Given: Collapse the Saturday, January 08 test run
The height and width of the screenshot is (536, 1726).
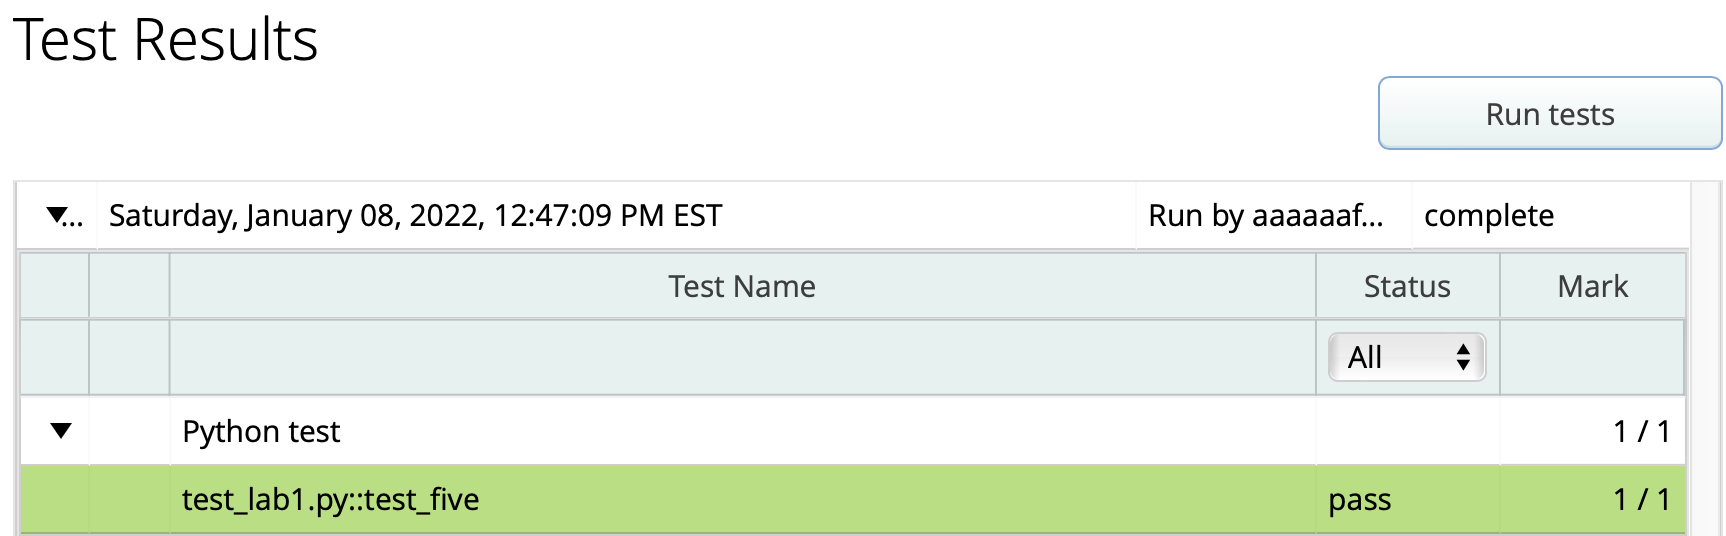Looking at the screenshot, I should click(x=58, y=215).
